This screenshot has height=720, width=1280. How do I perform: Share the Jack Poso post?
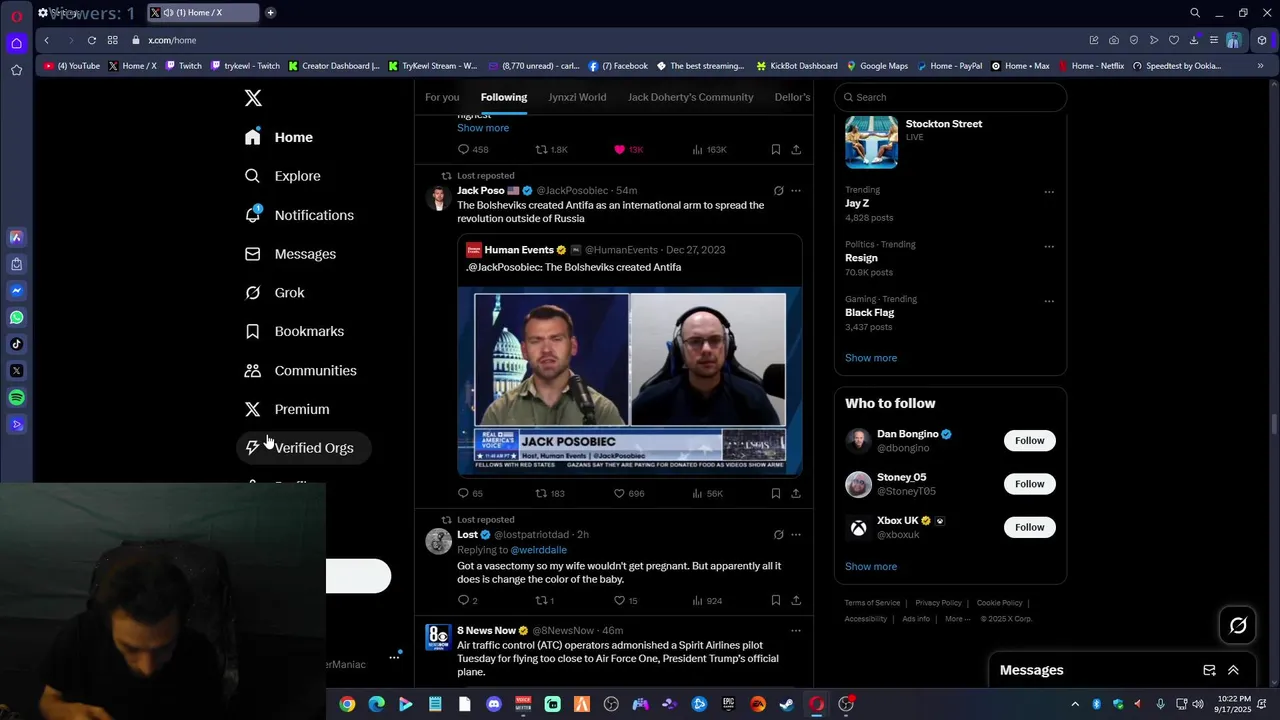click(x=796, y=493)
